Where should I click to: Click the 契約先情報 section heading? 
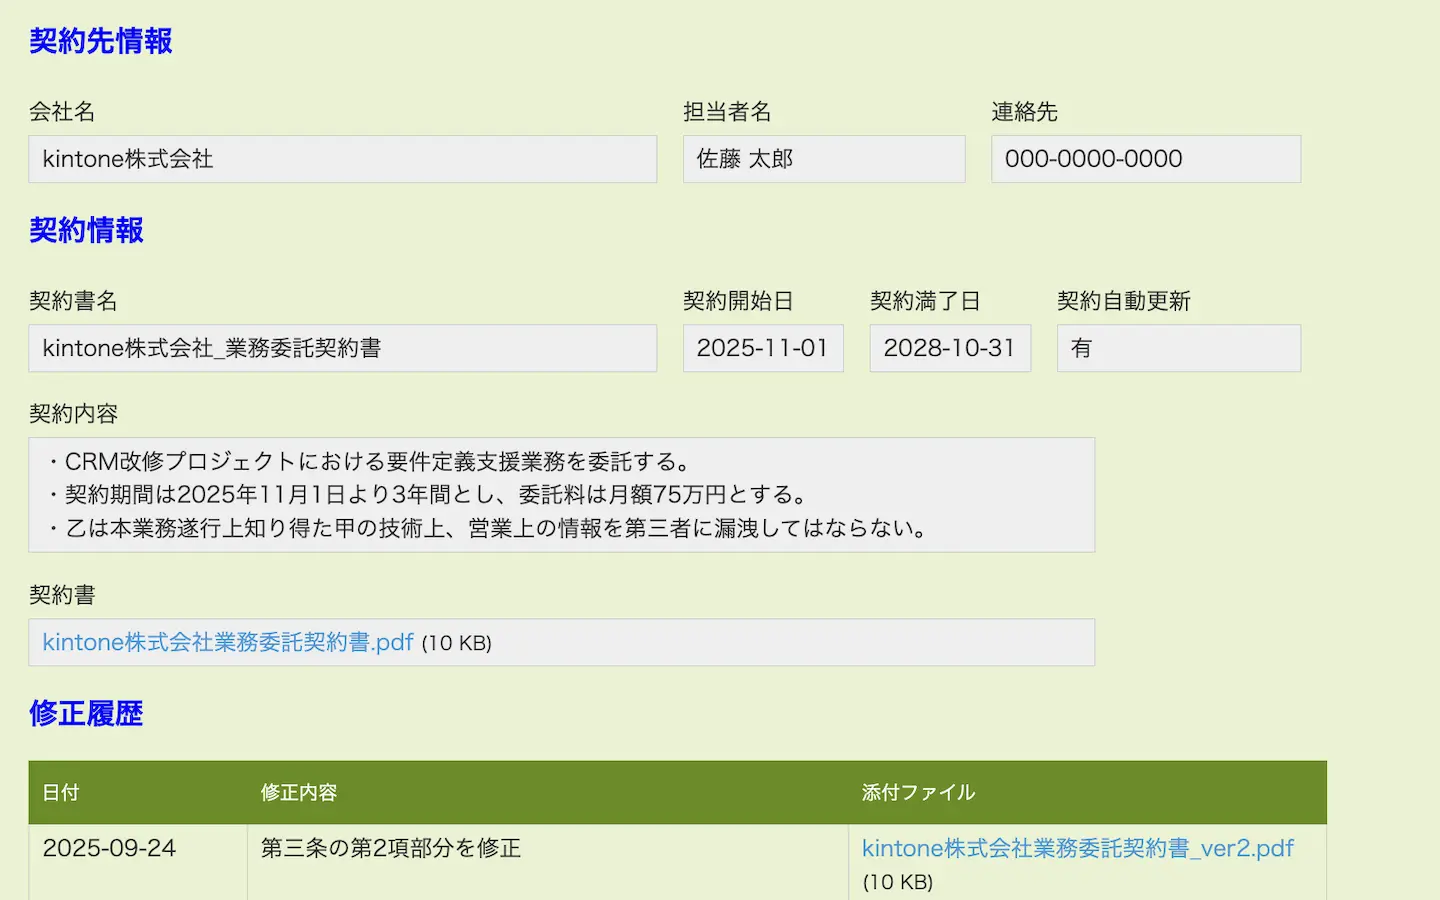click(101, 41)
